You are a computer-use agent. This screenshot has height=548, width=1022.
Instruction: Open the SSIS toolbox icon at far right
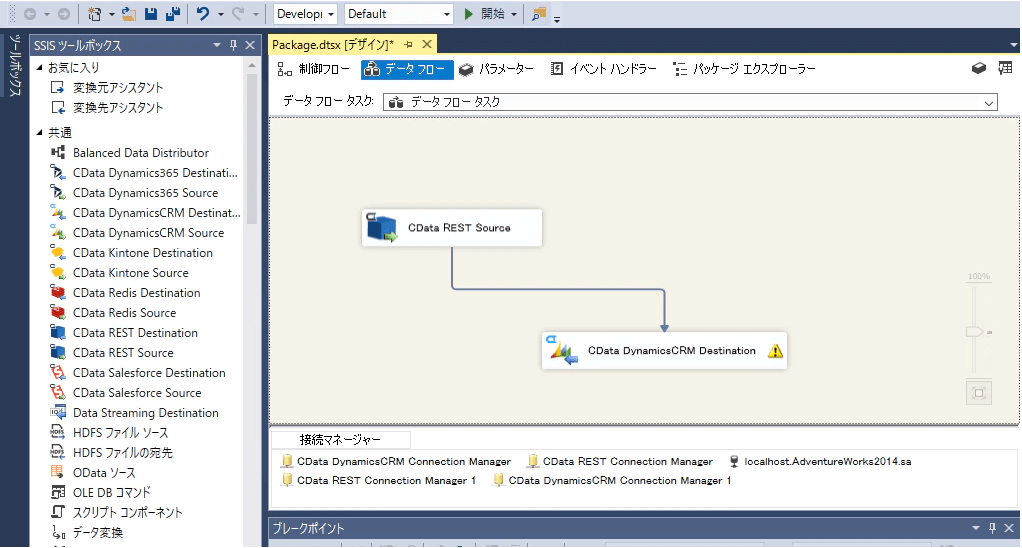(1005, 68)
